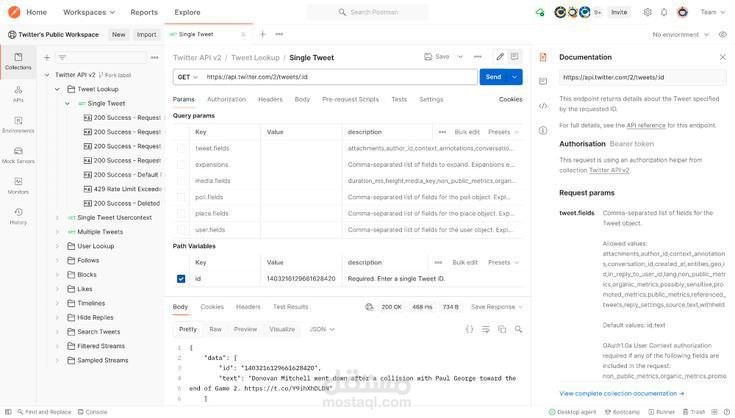Enable the media.fields query param checkbox
735x418 pixels.
[x=181, y=181]
